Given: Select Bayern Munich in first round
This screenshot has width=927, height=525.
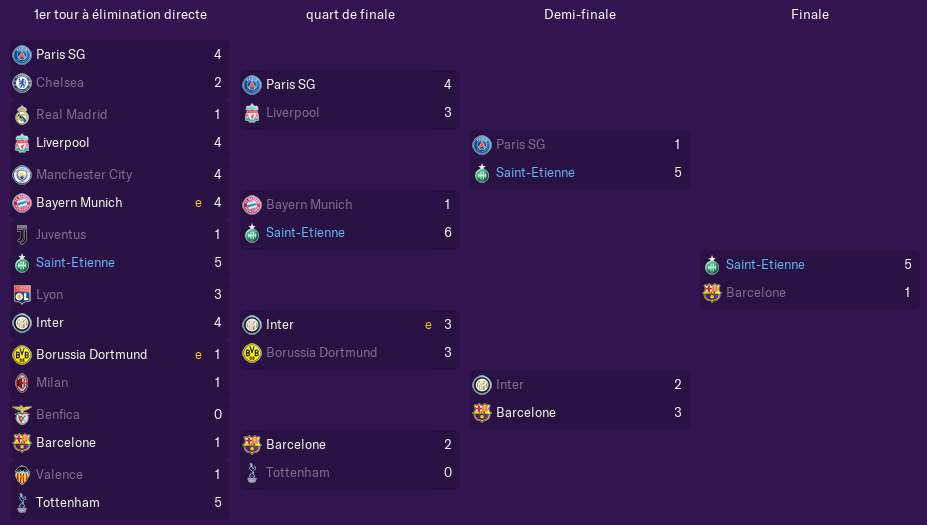Looking at the screenshot, I should (x=79, y=203).
